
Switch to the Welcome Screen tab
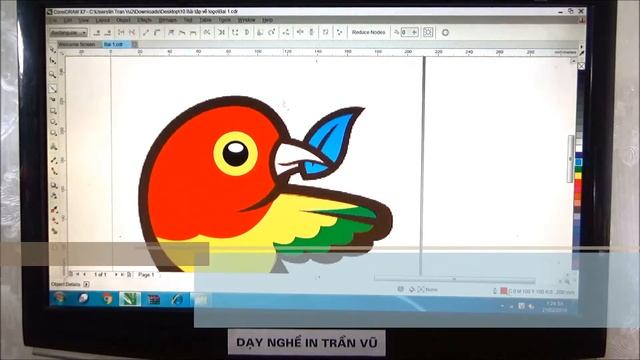77,44
